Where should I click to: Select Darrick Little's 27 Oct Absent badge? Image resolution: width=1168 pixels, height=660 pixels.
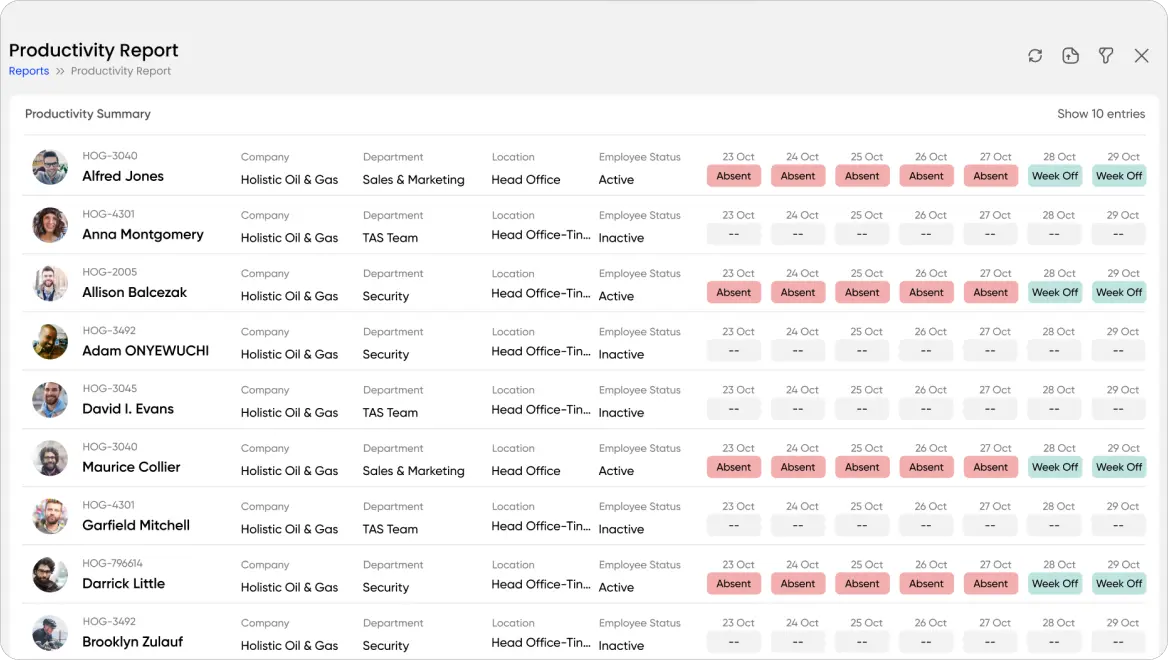[990, 584]
